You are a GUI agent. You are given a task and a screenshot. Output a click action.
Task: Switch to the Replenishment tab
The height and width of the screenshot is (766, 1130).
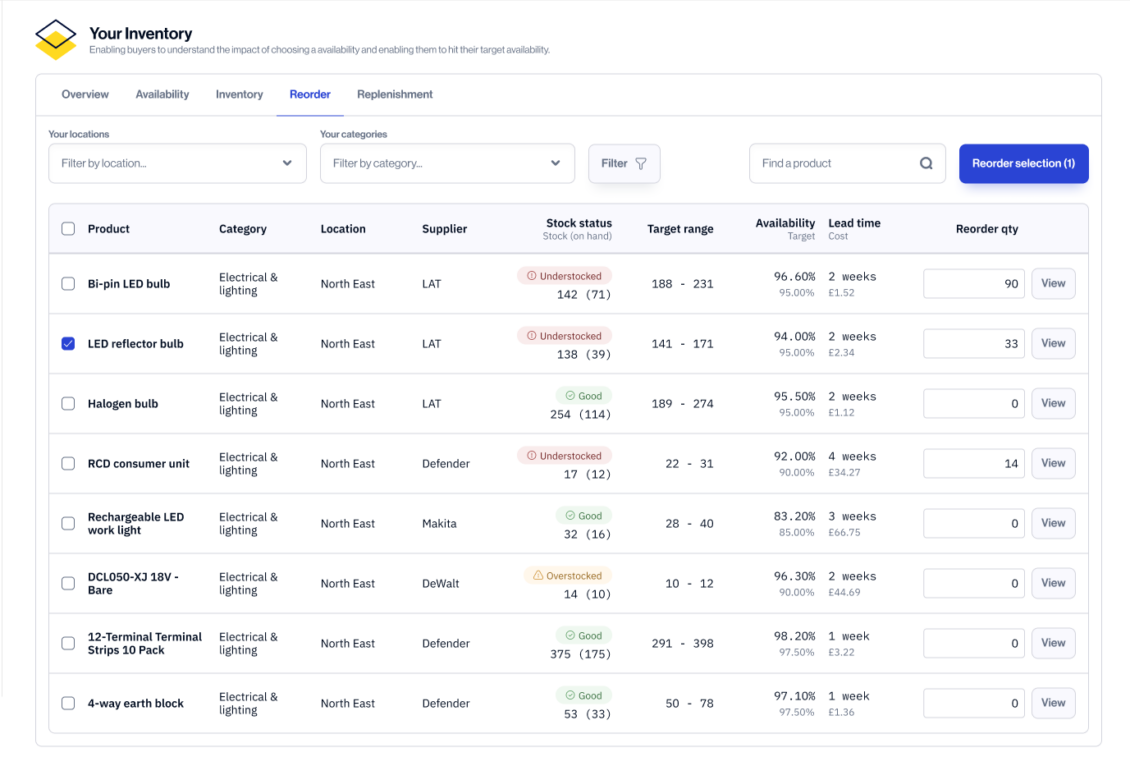click(x=395, y=95)
